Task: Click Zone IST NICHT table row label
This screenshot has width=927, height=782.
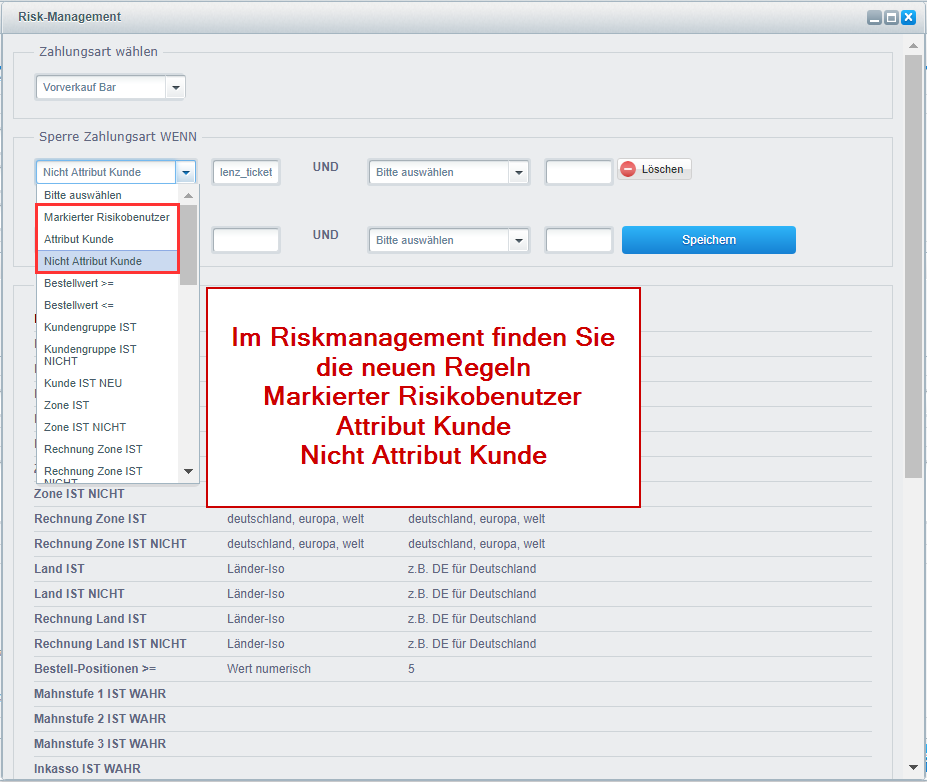Action: (x=79, y=494)
